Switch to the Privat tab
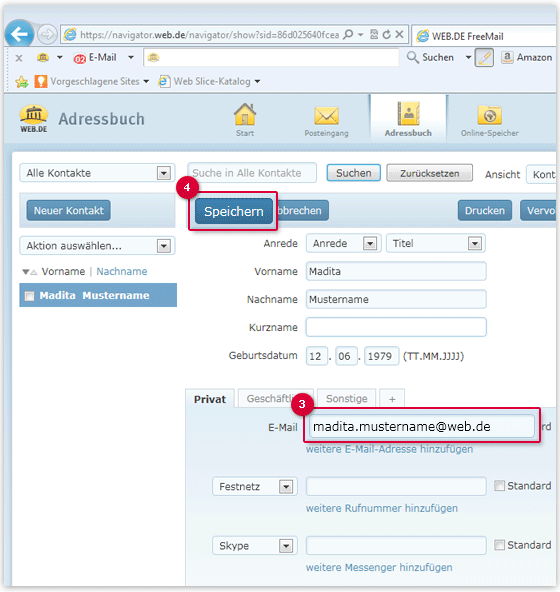The height and width of the screenshot is (592, 560). click(x=210, y=399)
